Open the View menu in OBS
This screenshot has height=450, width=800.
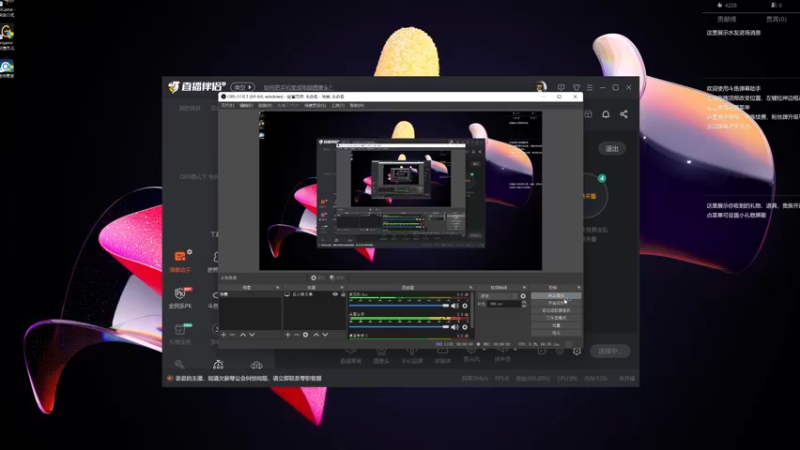(x=265, y=106)
